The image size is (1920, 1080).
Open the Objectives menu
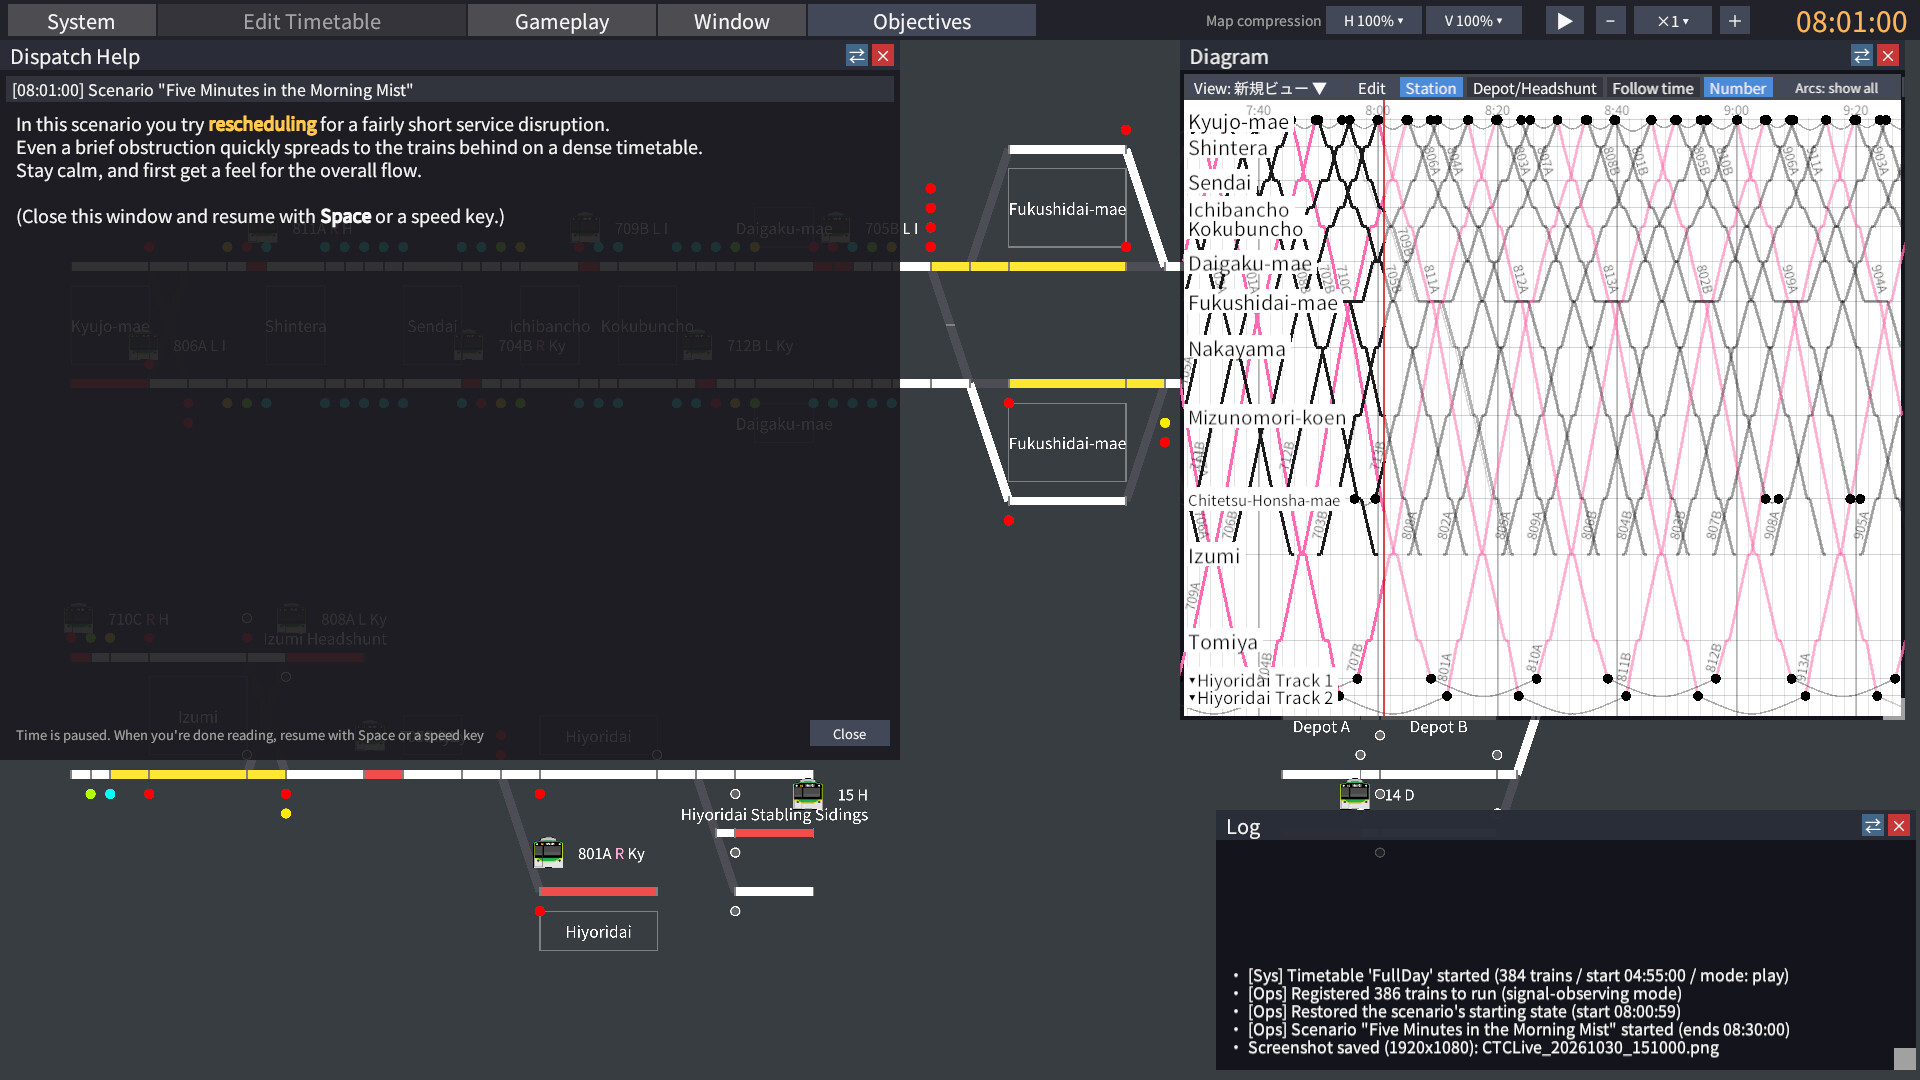click(922, 21)
